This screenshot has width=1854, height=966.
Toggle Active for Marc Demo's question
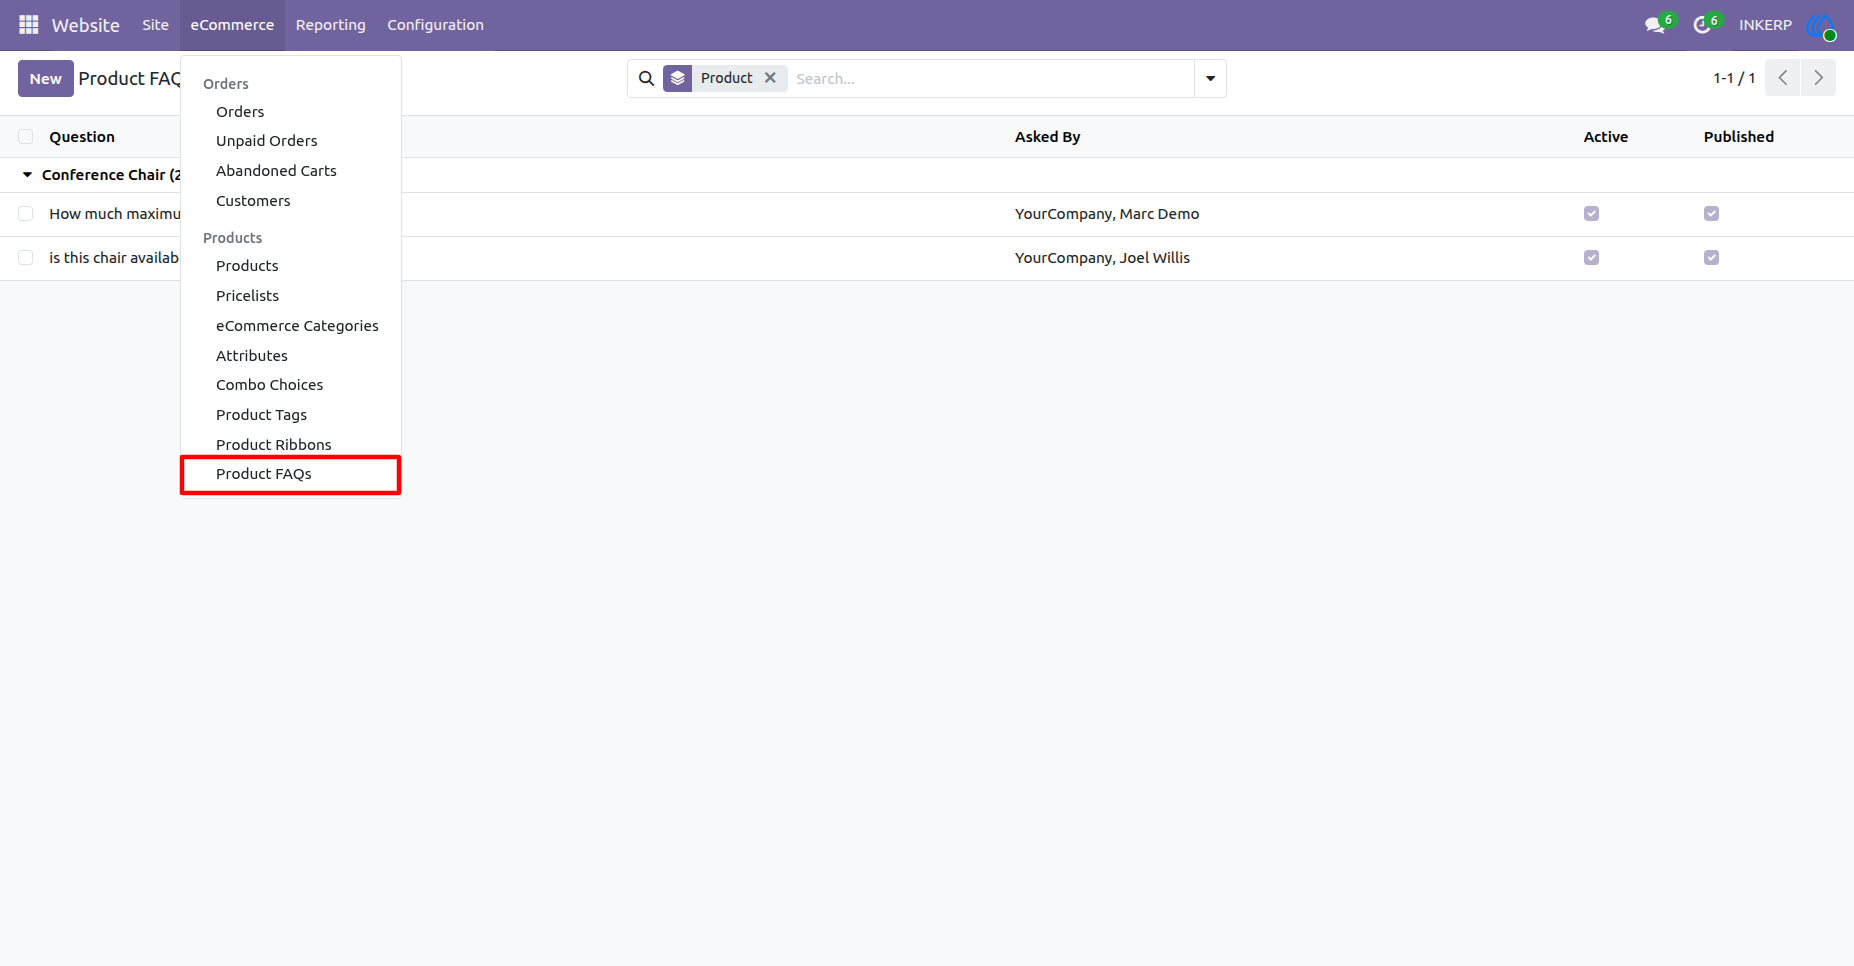click(1591, 214)
